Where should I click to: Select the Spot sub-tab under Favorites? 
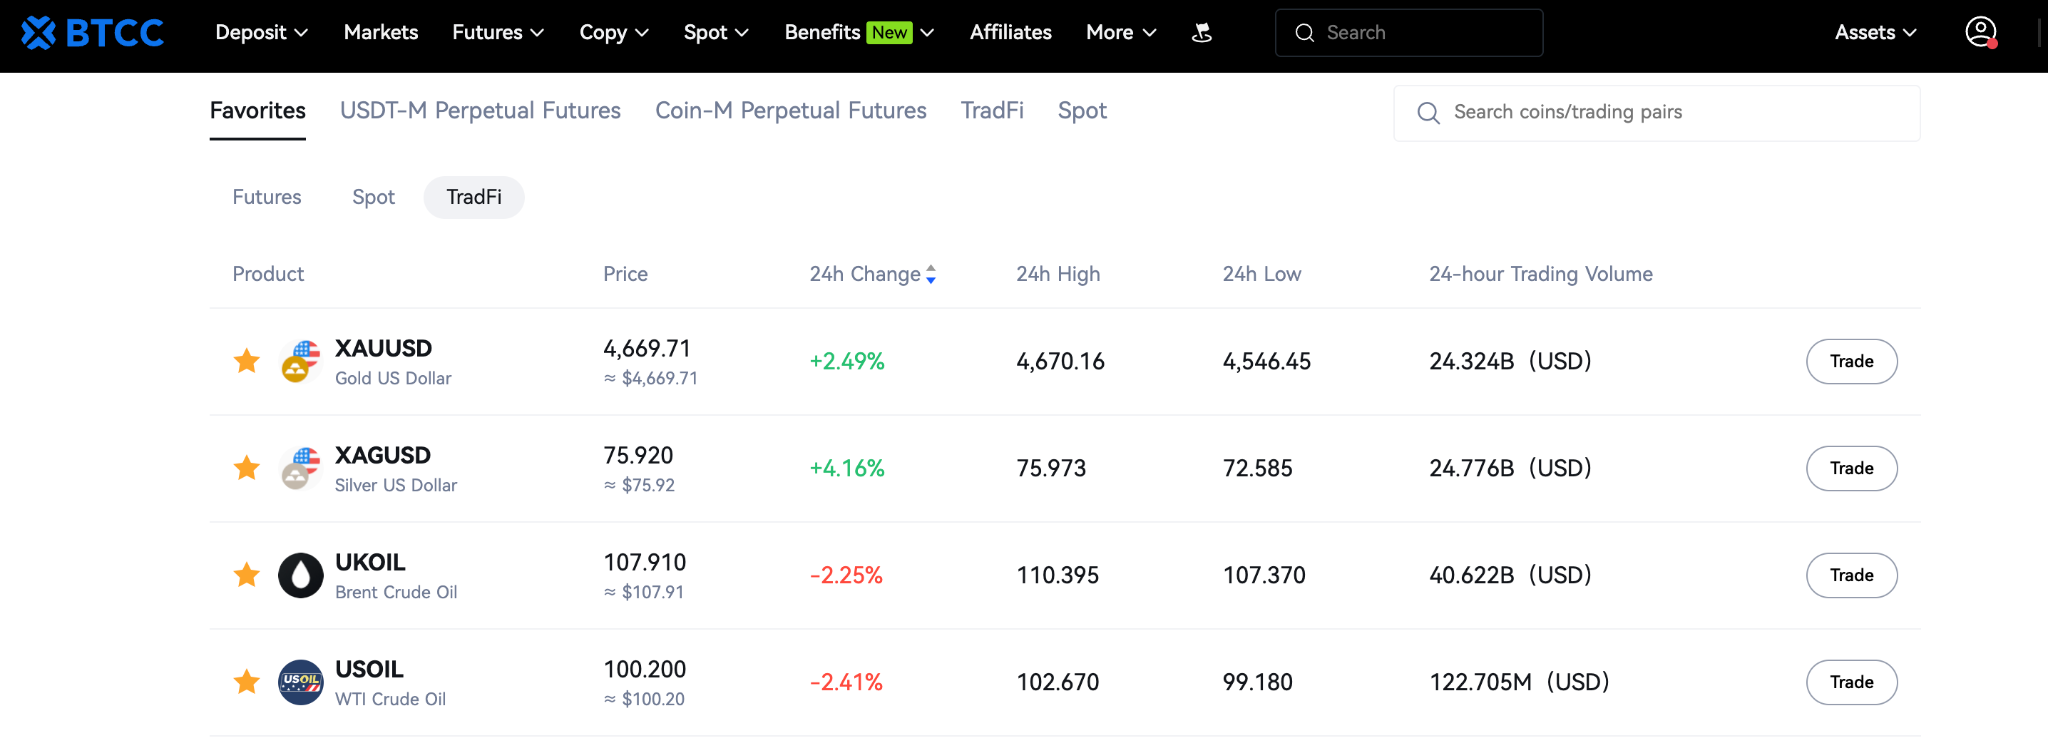tap(373, 197)
